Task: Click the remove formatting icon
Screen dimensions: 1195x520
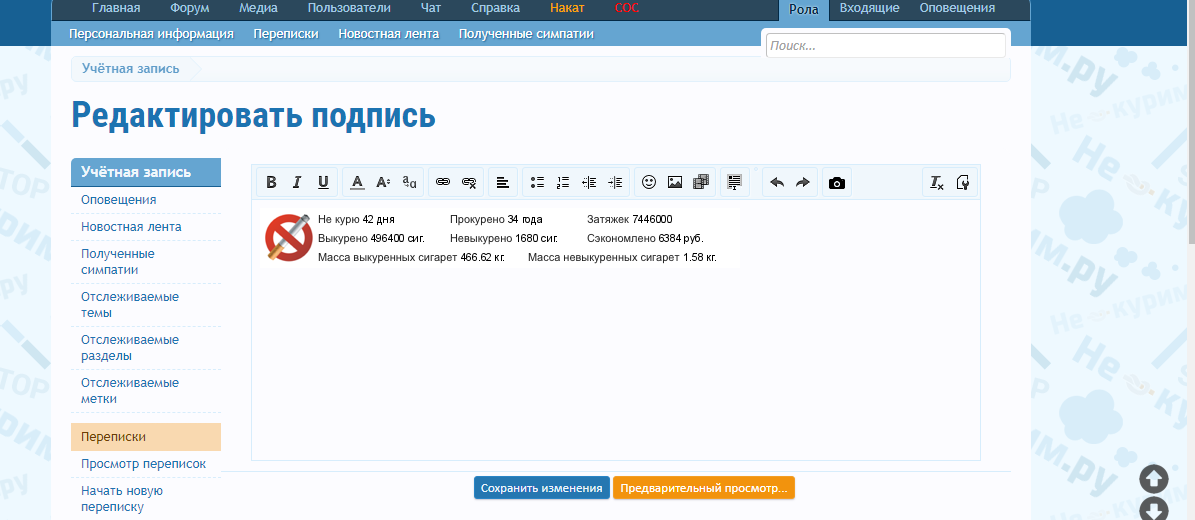Action: 937,182
